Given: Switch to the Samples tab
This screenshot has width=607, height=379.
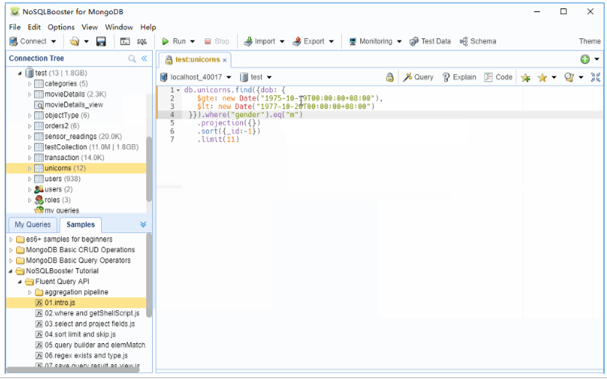Looking at the screenshot, I should [x=80, y=225].
